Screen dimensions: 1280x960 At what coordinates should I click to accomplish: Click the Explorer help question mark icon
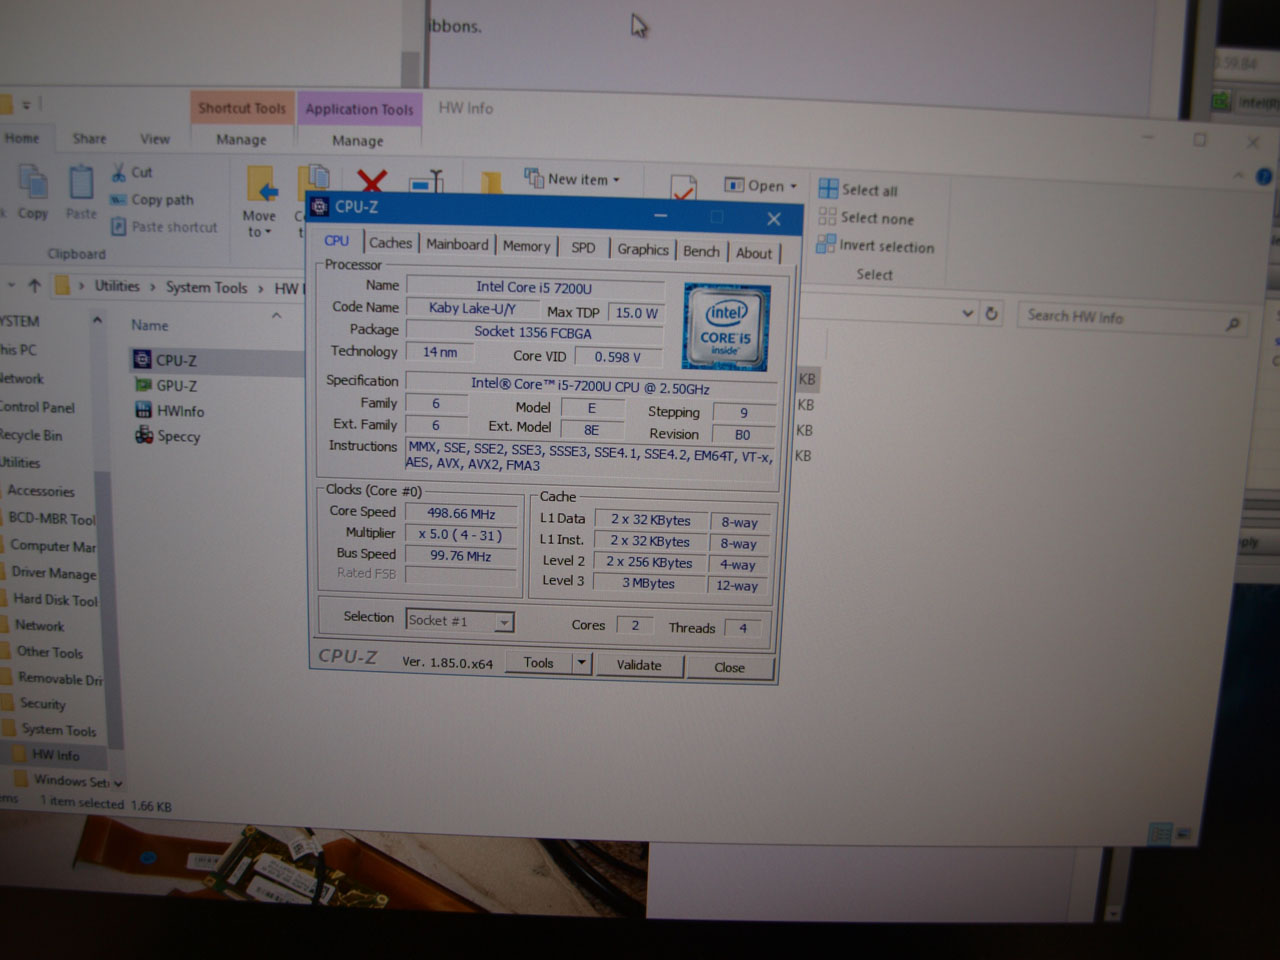click(1264, 177)
